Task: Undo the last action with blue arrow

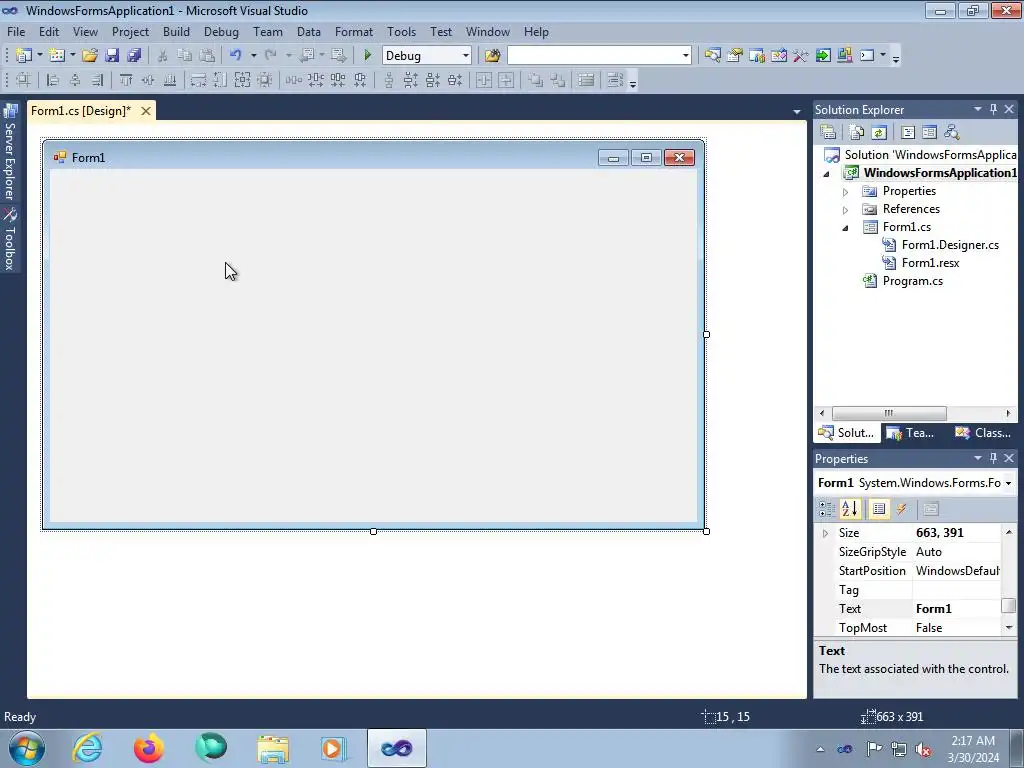Action: click(x=236, y=56)
